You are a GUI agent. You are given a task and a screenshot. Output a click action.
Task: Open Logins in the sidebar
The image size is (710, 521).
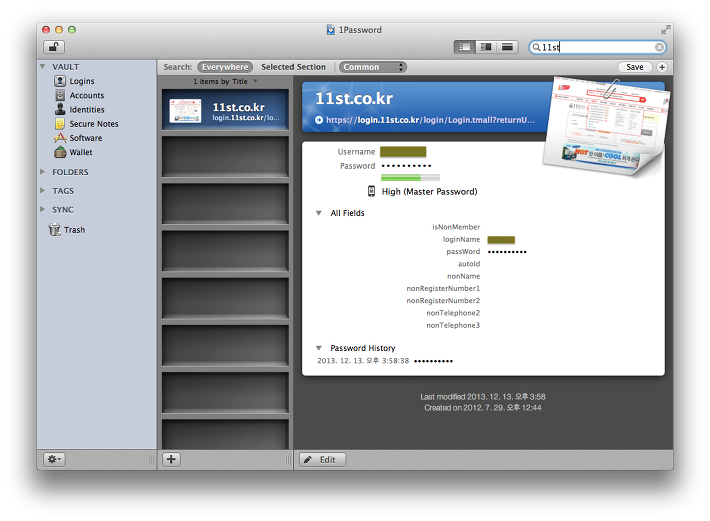82,81
